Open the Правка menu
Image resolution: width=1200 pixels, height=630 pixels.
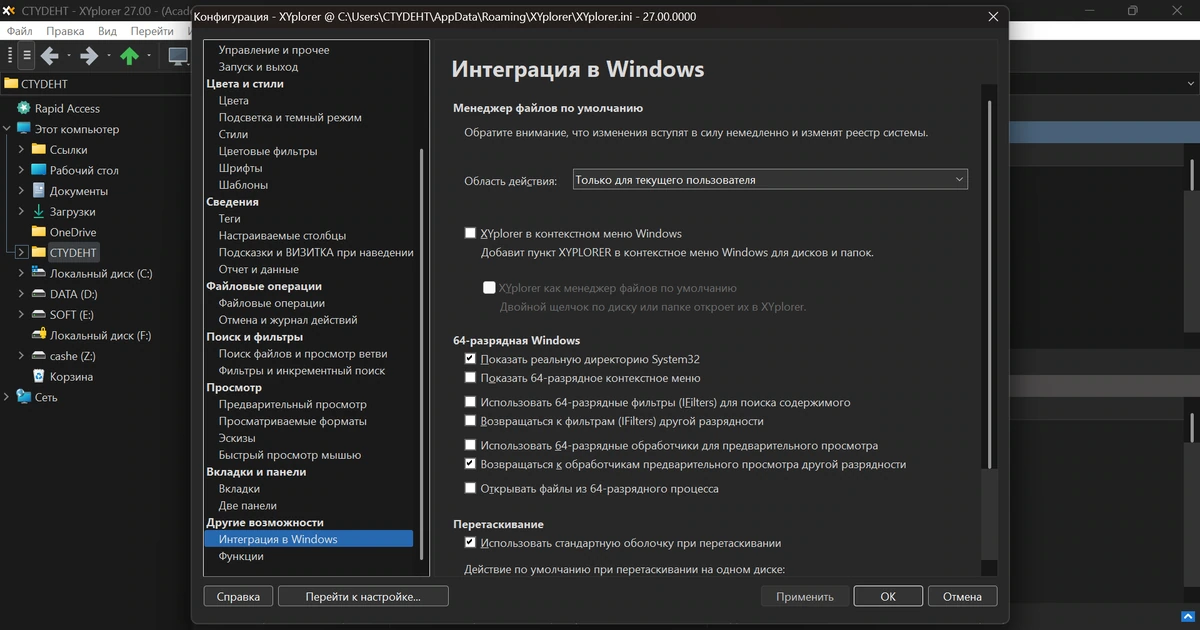tap(65, 32)
